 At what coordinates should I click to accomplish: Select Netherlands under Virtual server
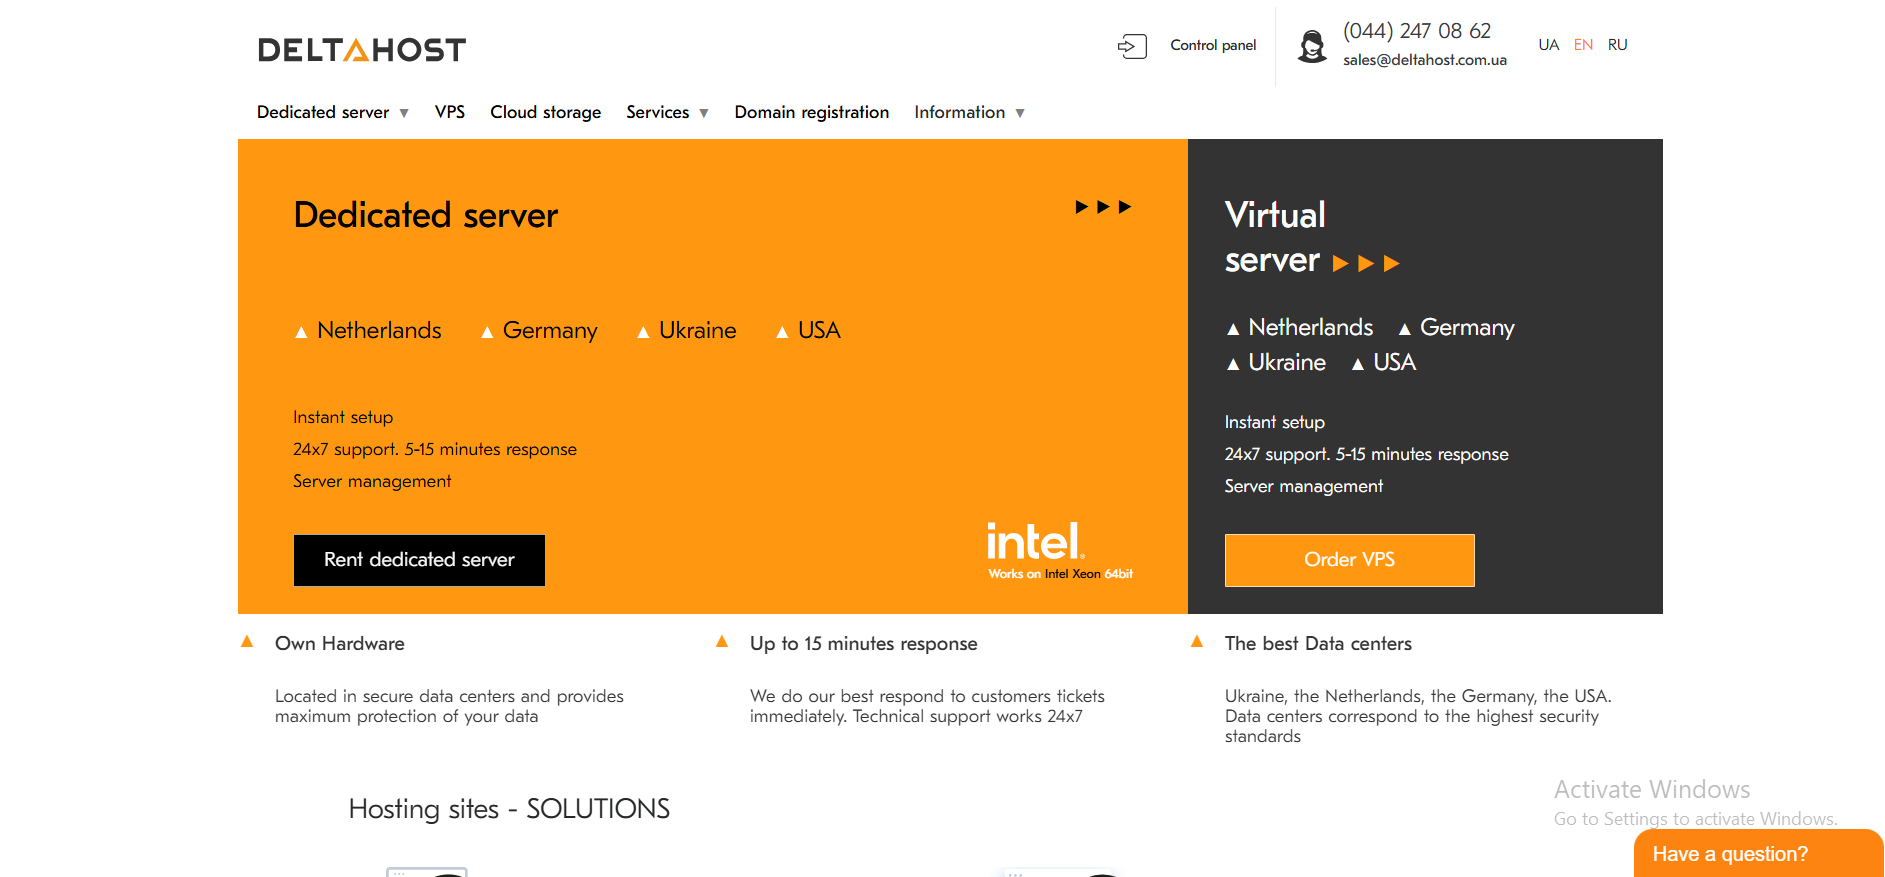pyautogui.click(x=1311, y=328)
